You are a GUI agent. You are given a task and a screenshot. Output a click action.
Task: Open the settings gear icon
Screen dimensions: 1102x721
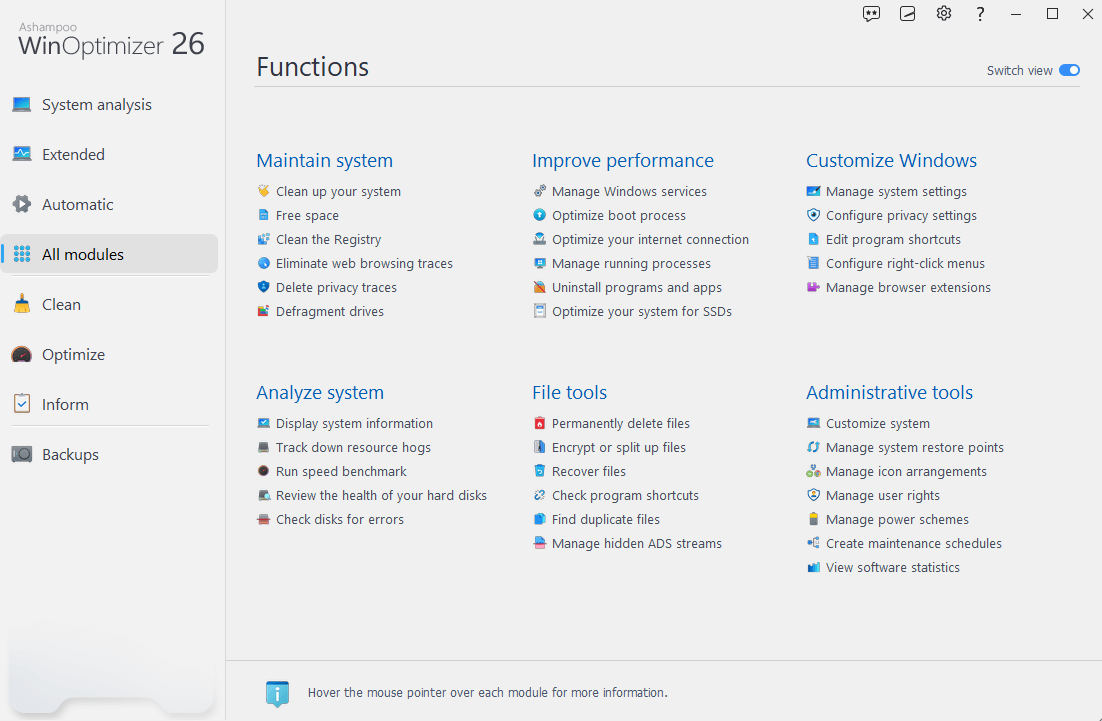point(944,14)
